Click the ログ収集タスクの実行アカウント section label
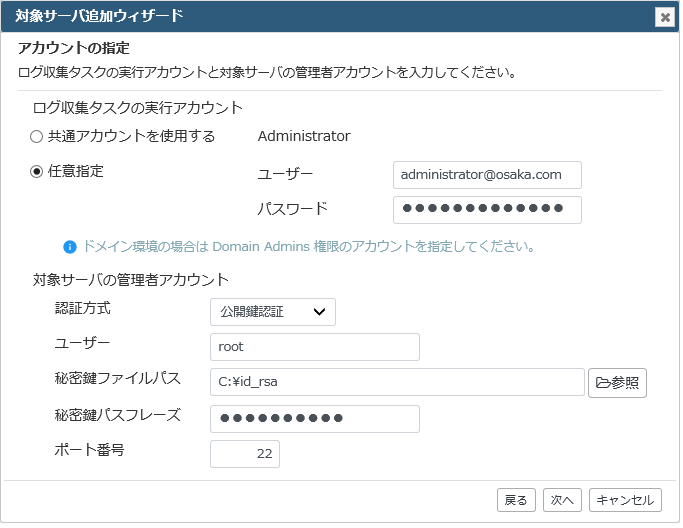This screenshot has height=528, width=683. pyautogui.click(x=138, y=108)
